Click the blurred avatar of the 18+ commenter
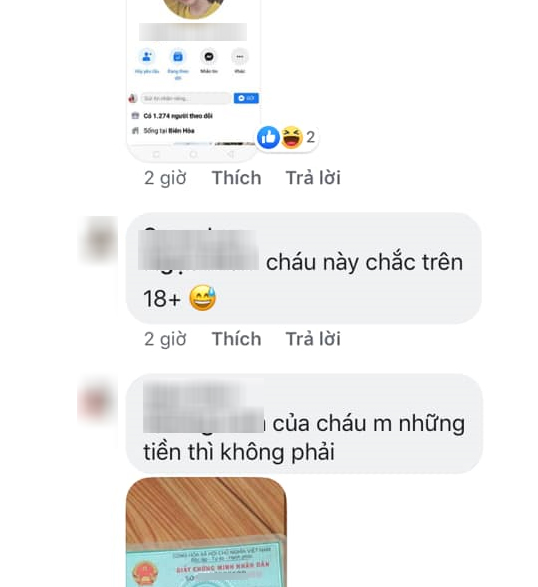Image resolution: width=538 pixels, height=587 pixels. click(x=98, y=239)
